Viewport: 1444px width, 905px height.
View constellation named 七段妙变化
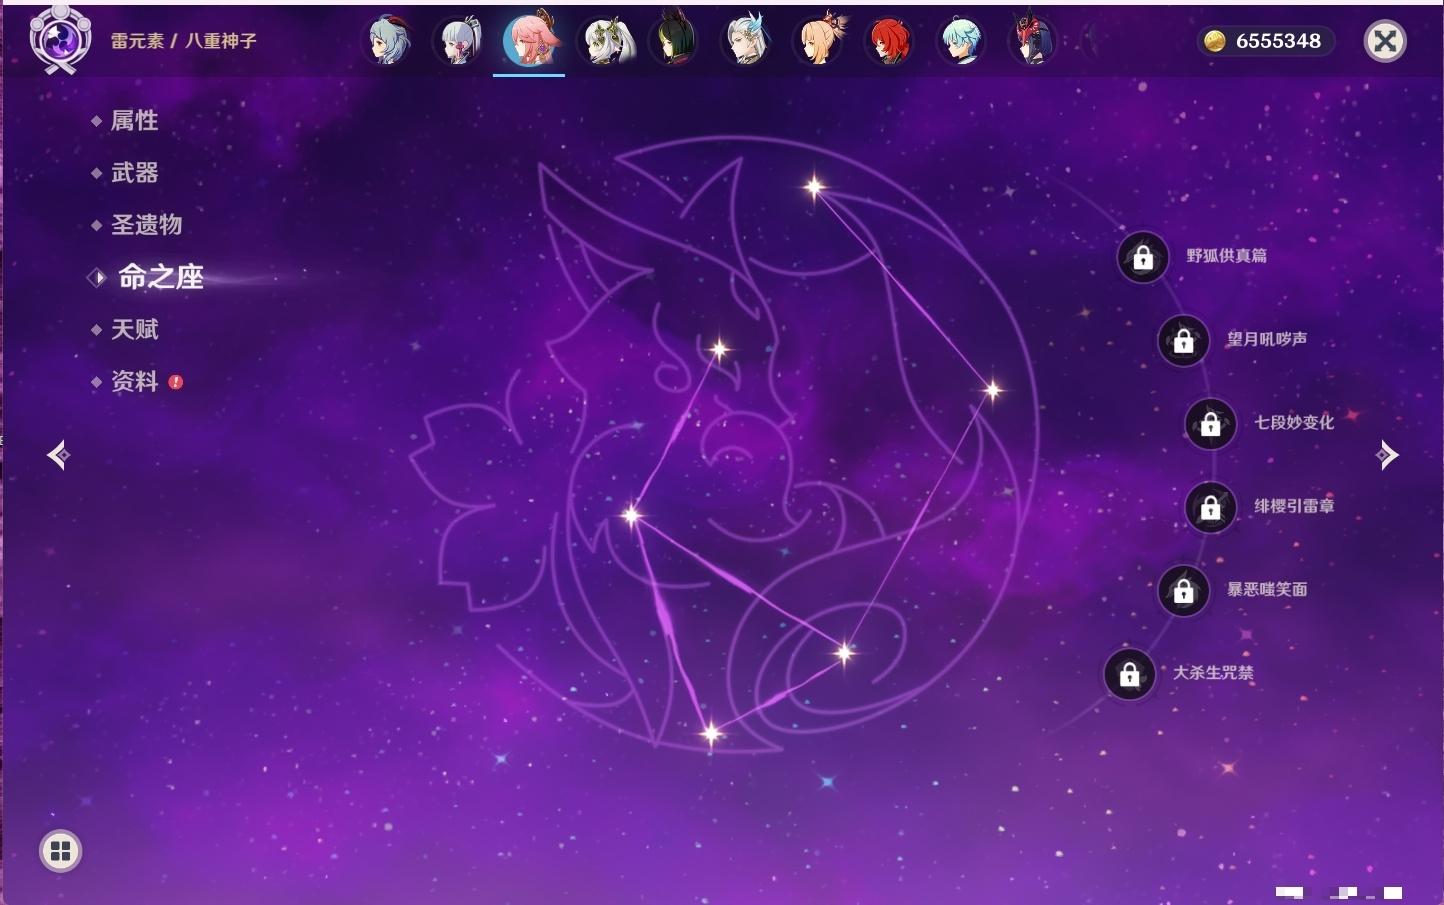[1294, 422]
